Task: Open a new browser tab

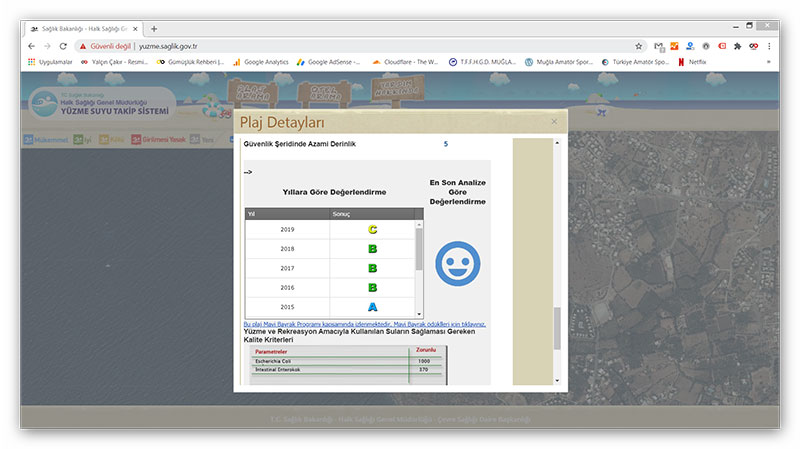Action: pyautogui.click(x=154, y=29)
